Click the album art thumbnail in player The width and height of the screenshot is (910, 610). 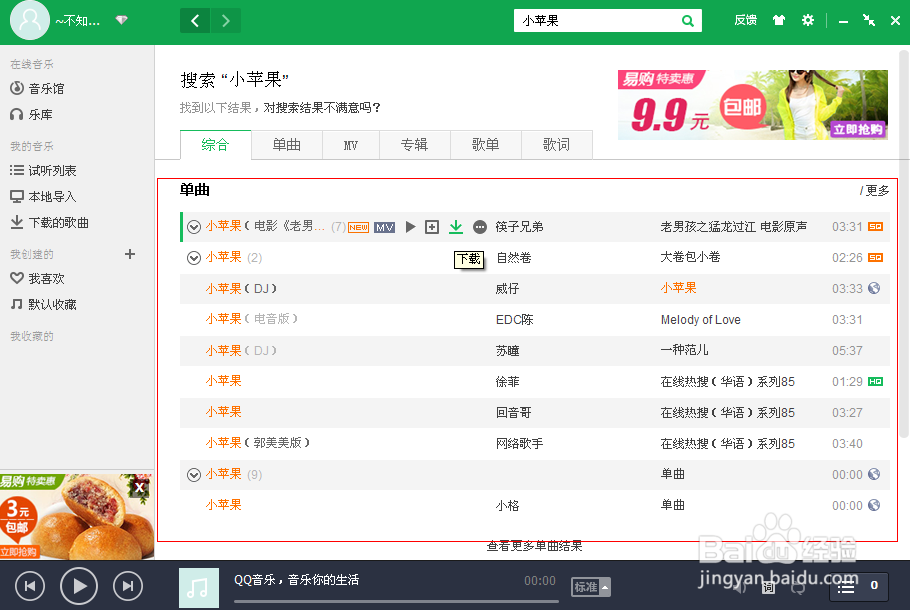(198, 588)
